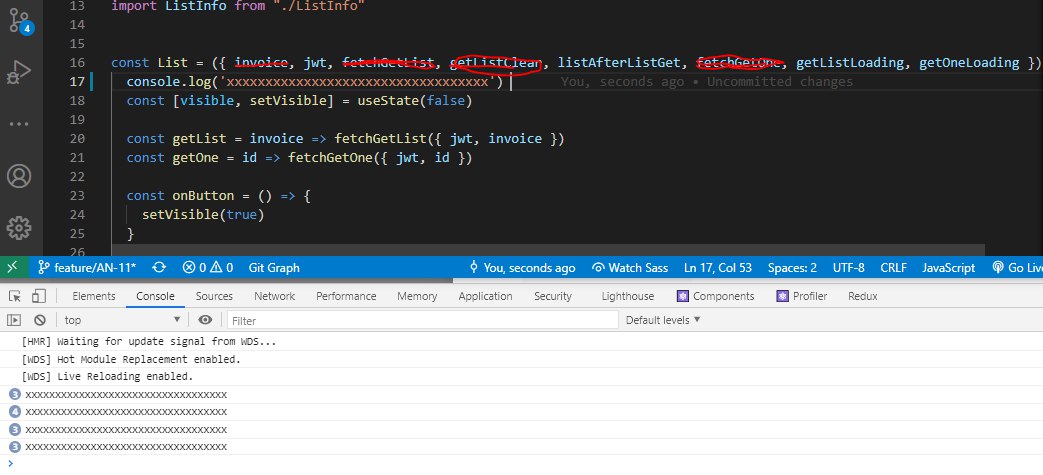Toggle Watch Sass in status bar

(629, 267)
